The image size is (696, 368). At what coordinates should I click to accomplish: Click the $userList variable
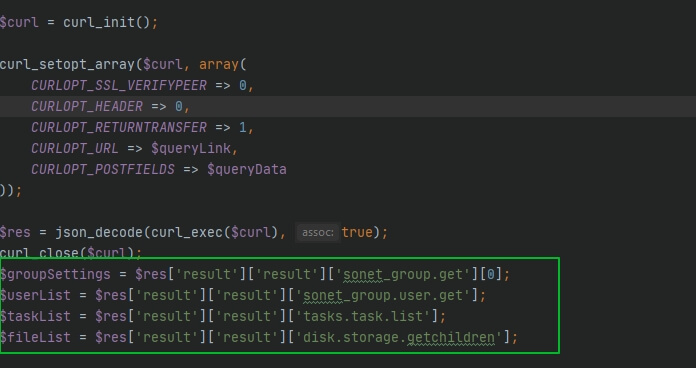click(x=35, y=295)
